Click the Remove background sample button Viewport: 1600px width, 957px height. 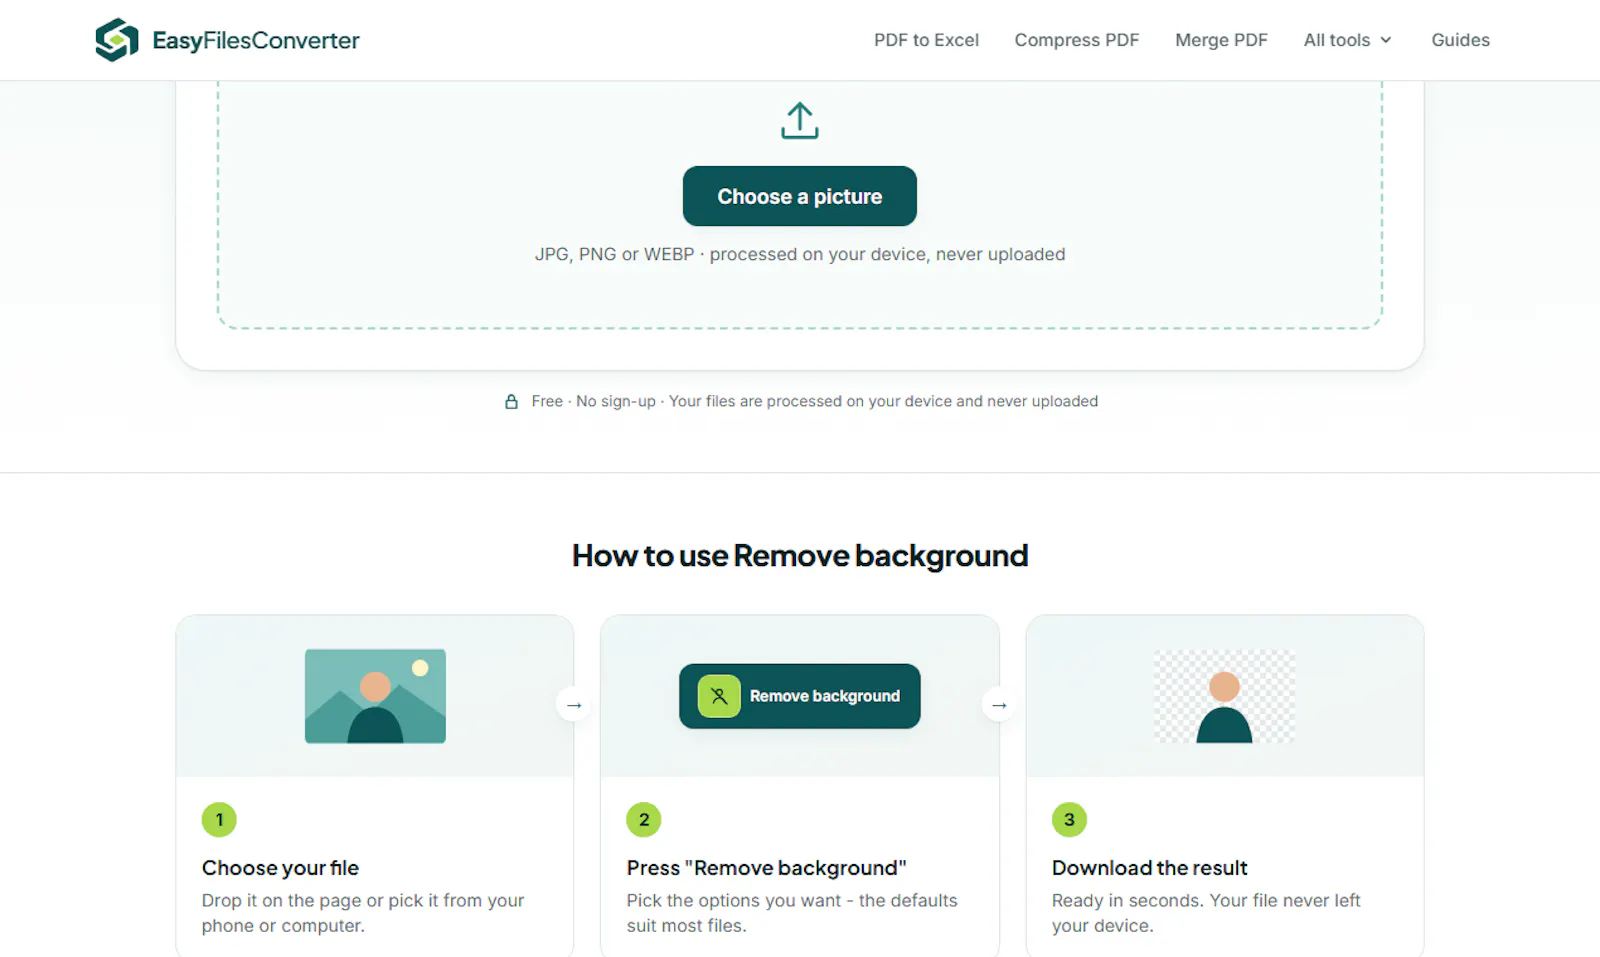(800, 696)
